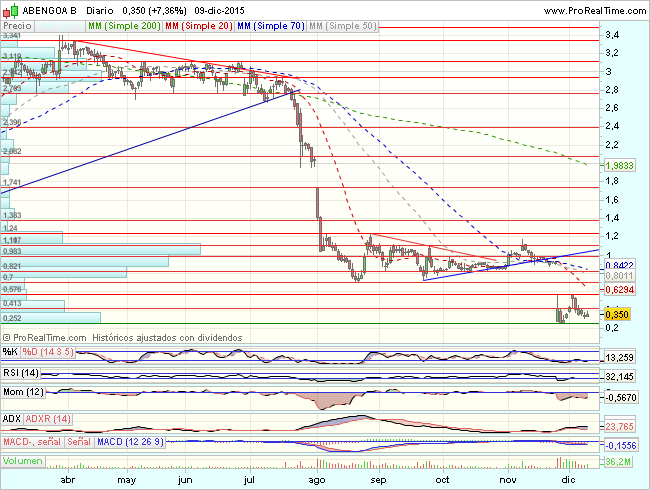Select the ADXR (14) indicator label

pos(48,419)
